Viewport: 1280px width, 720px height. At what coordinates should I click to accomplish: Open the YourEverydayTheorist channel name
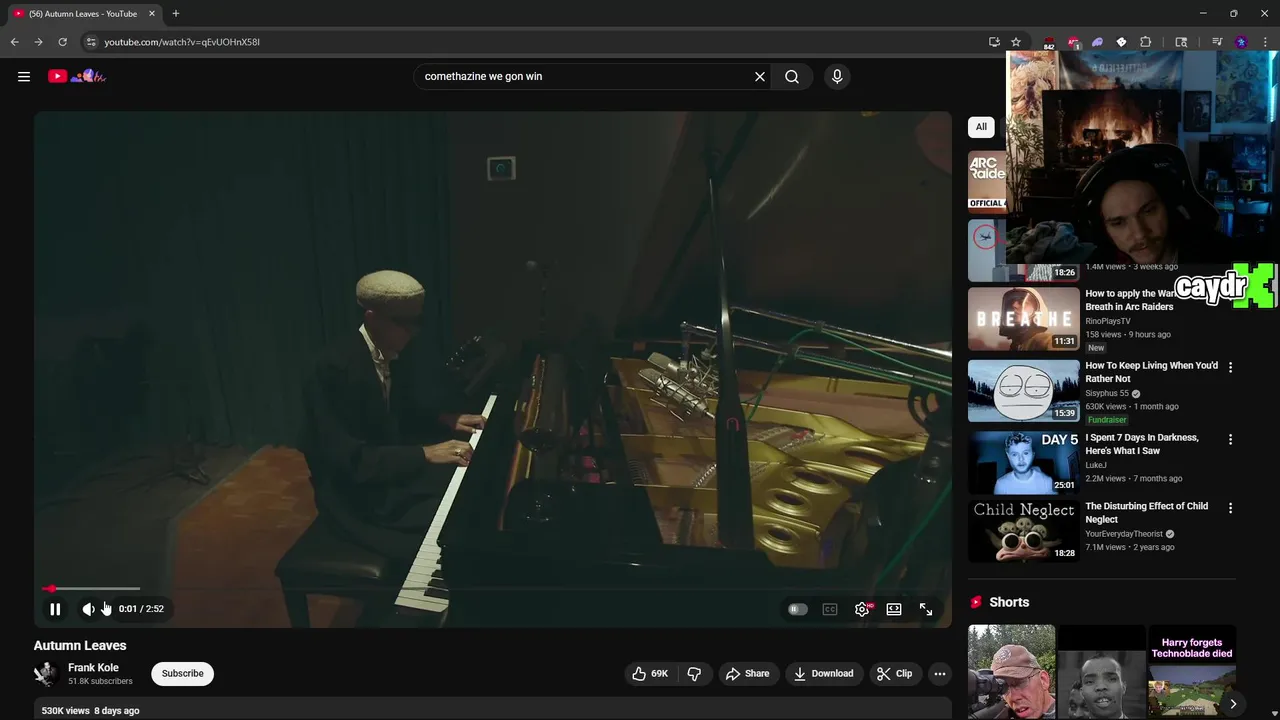click(x=1124, y=534)
